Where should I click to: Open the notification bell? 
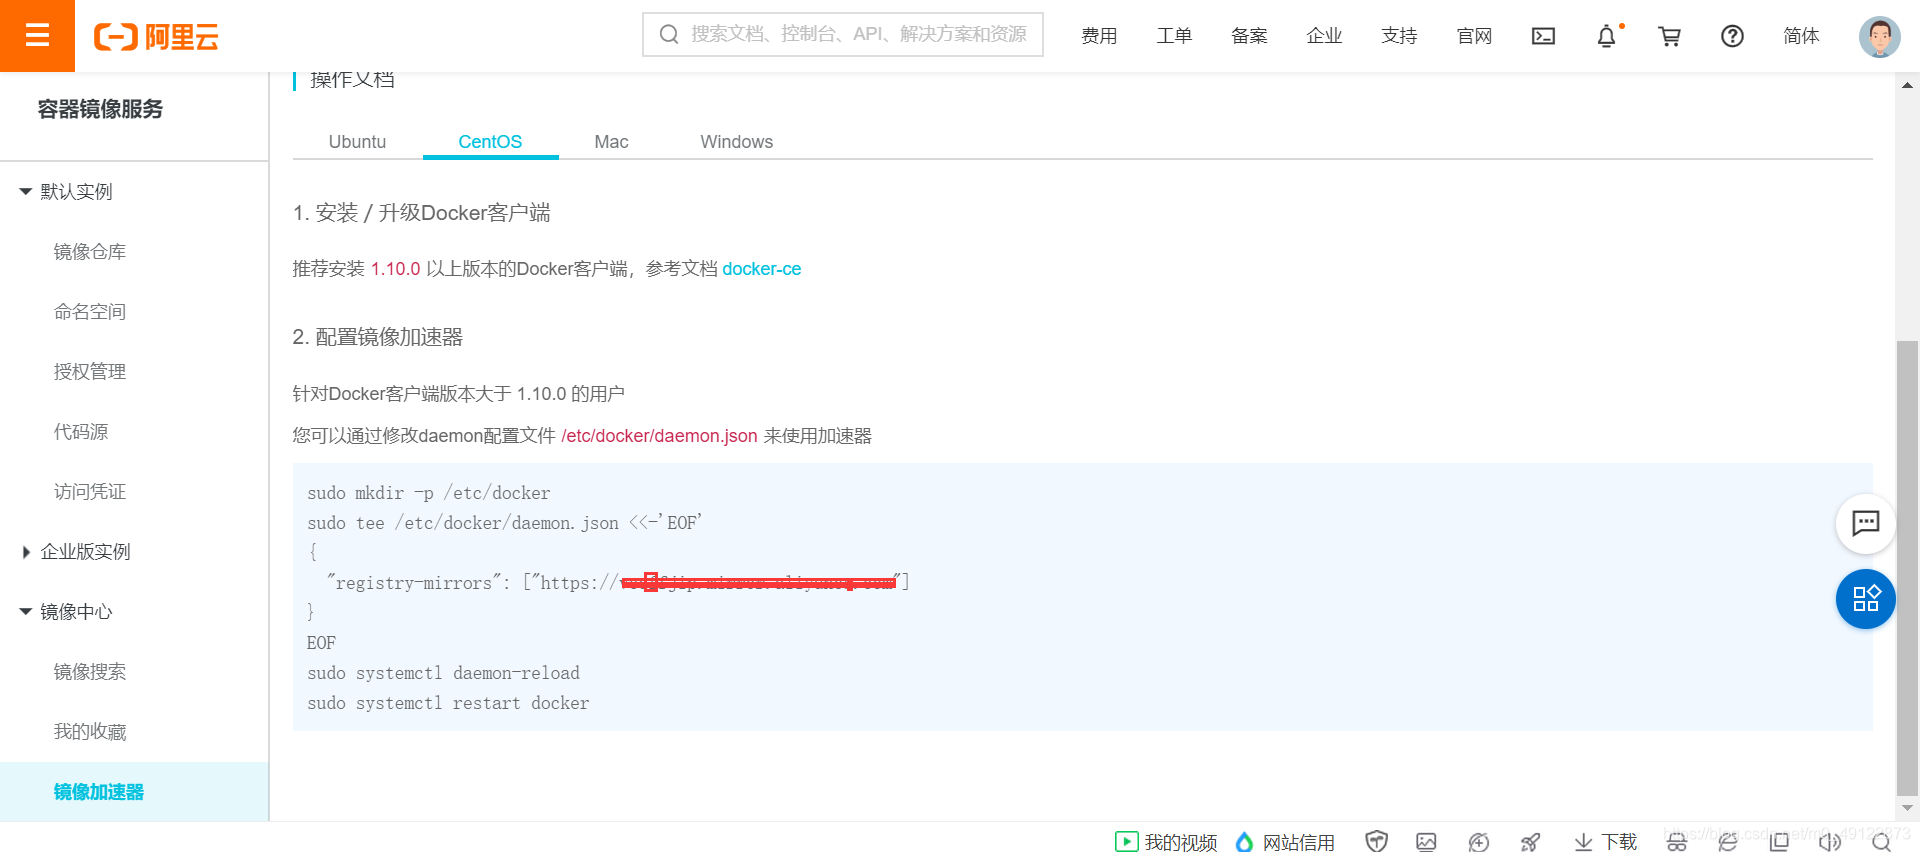[x=1606, y=36]
